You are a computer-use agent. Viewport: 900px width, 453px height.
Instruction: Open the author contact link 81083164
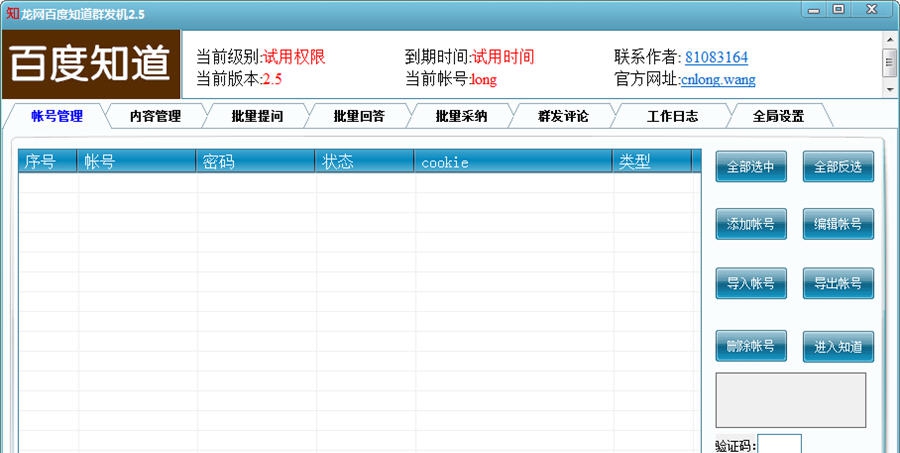coord(716,57)
